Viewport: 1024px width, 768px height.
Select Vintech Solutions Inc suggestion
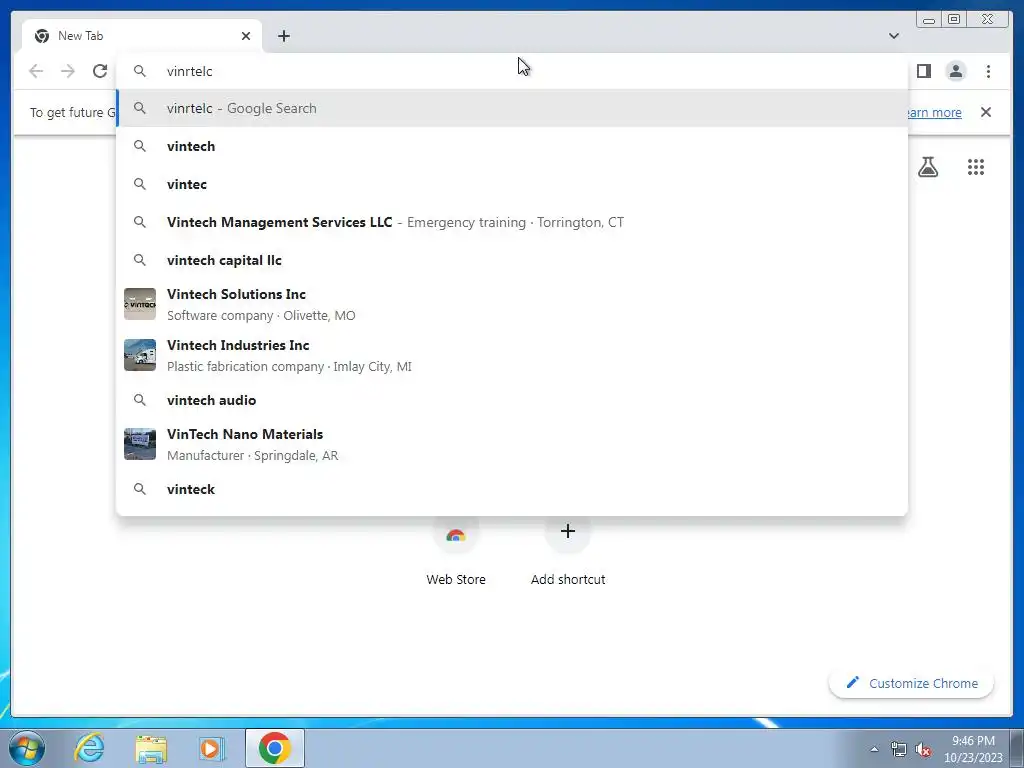pos(512,304)
